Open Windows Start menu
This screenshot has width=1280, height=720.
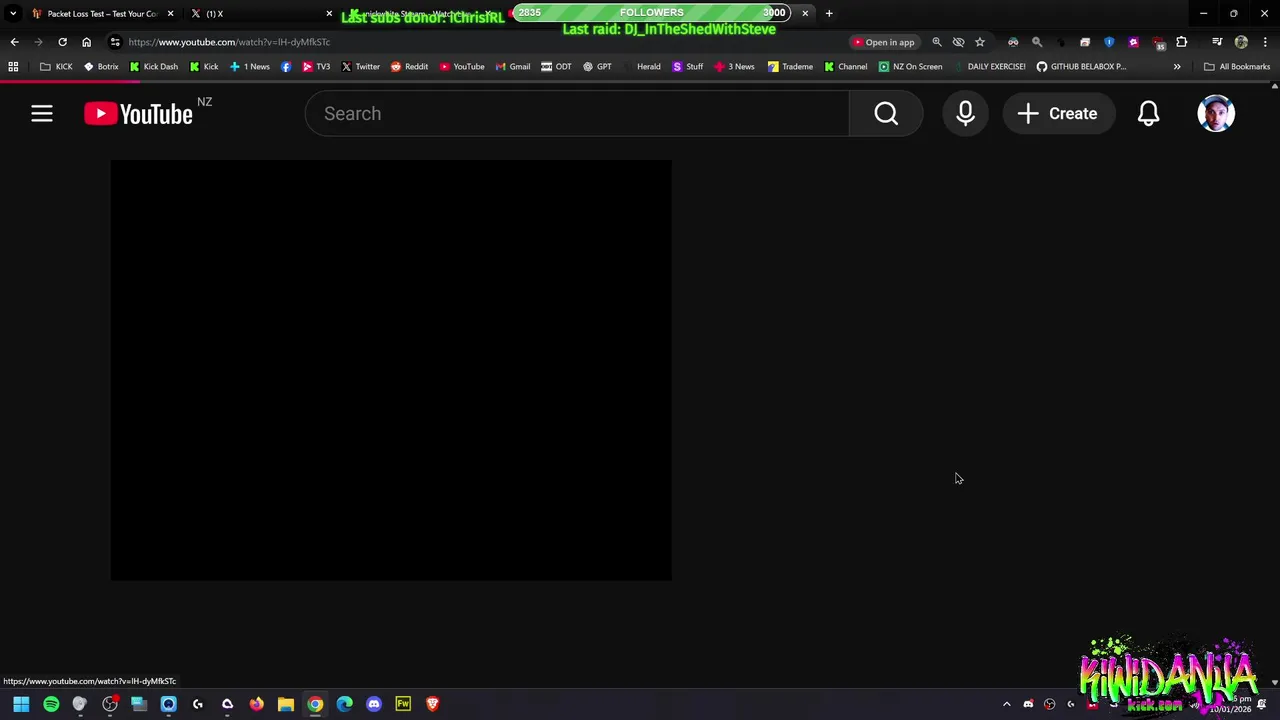21,704
